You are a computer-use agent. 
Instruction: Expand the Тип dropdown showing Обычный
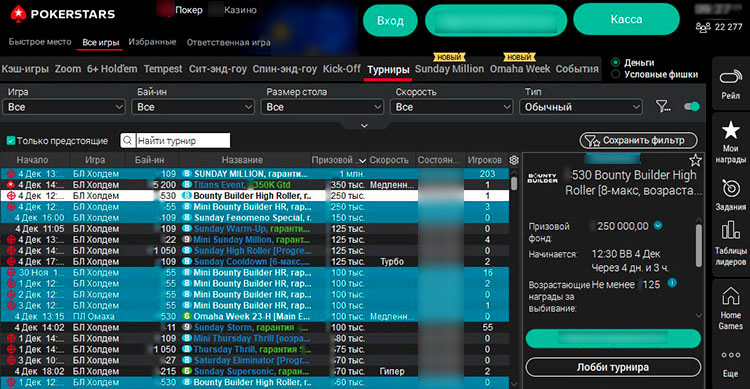point(581,107)
